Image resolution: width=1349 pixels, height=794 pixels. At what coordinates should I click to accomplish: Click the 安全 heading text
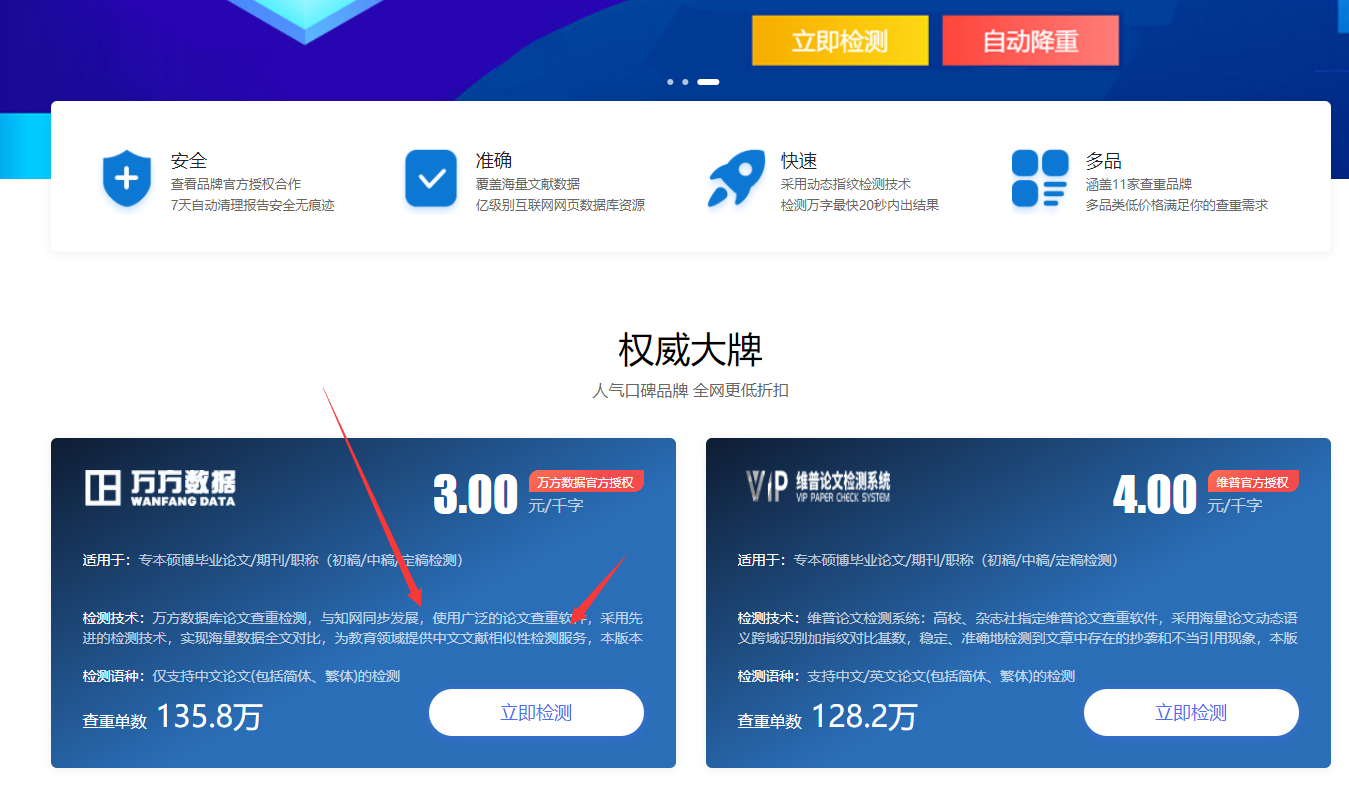click(x=189, y=161)
